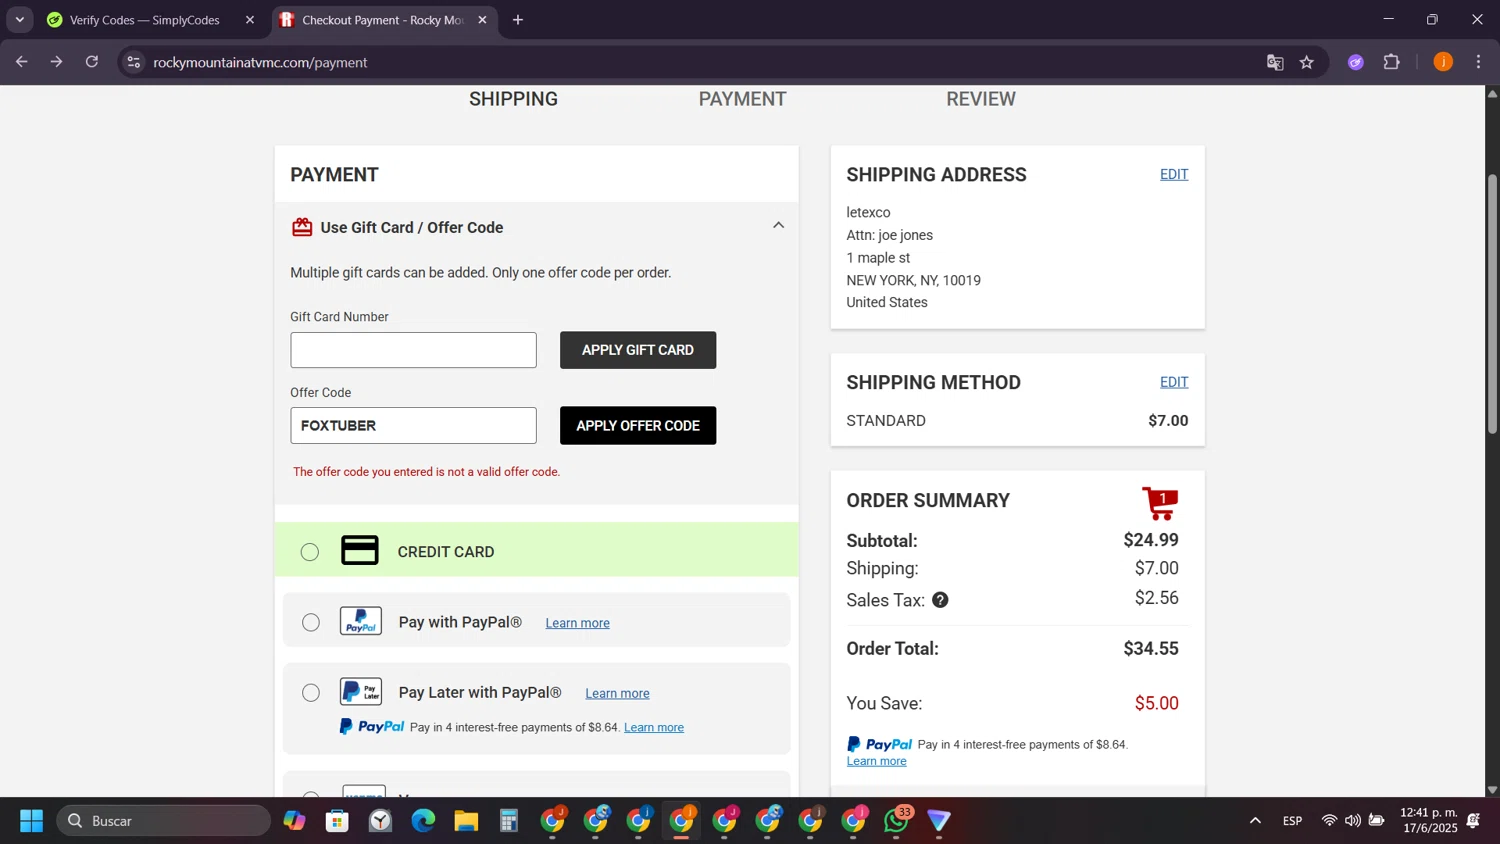Open Learn more link under PayPal in Order Summary

876,761
